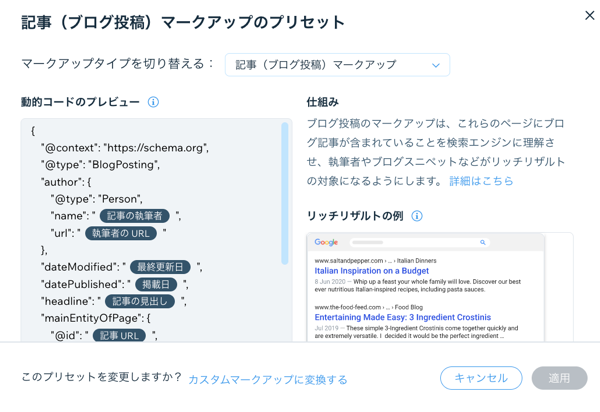600x412 pixels.
Task: Click the "@type": "BlogPosting" code line
Action: coord(100,165)
